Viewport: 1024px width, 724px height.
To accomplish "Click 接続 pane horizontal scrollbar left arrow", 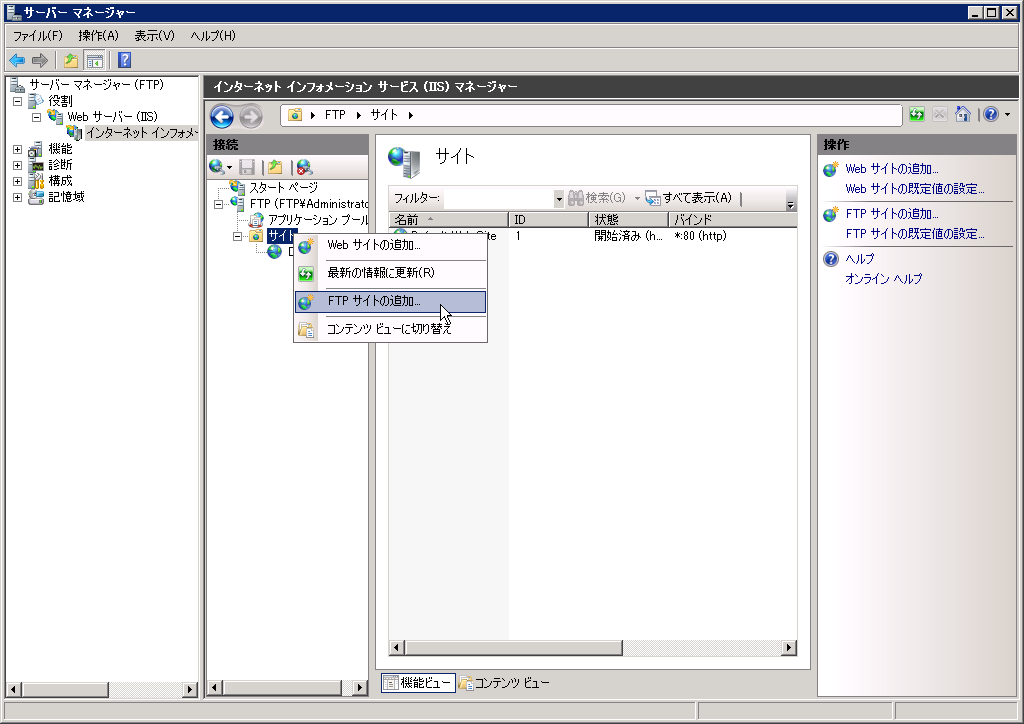I will pos(214,687).
